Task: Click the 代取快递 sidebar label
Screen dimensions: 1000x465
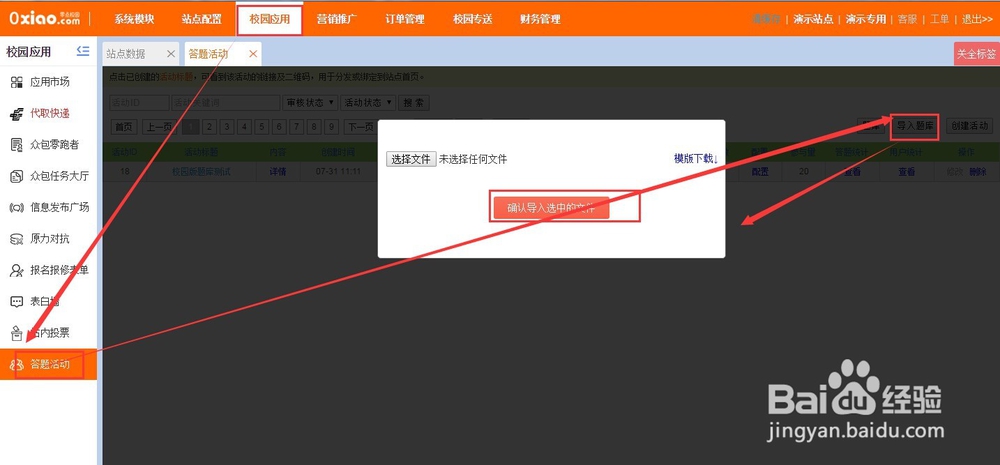Action: point(50,114)
